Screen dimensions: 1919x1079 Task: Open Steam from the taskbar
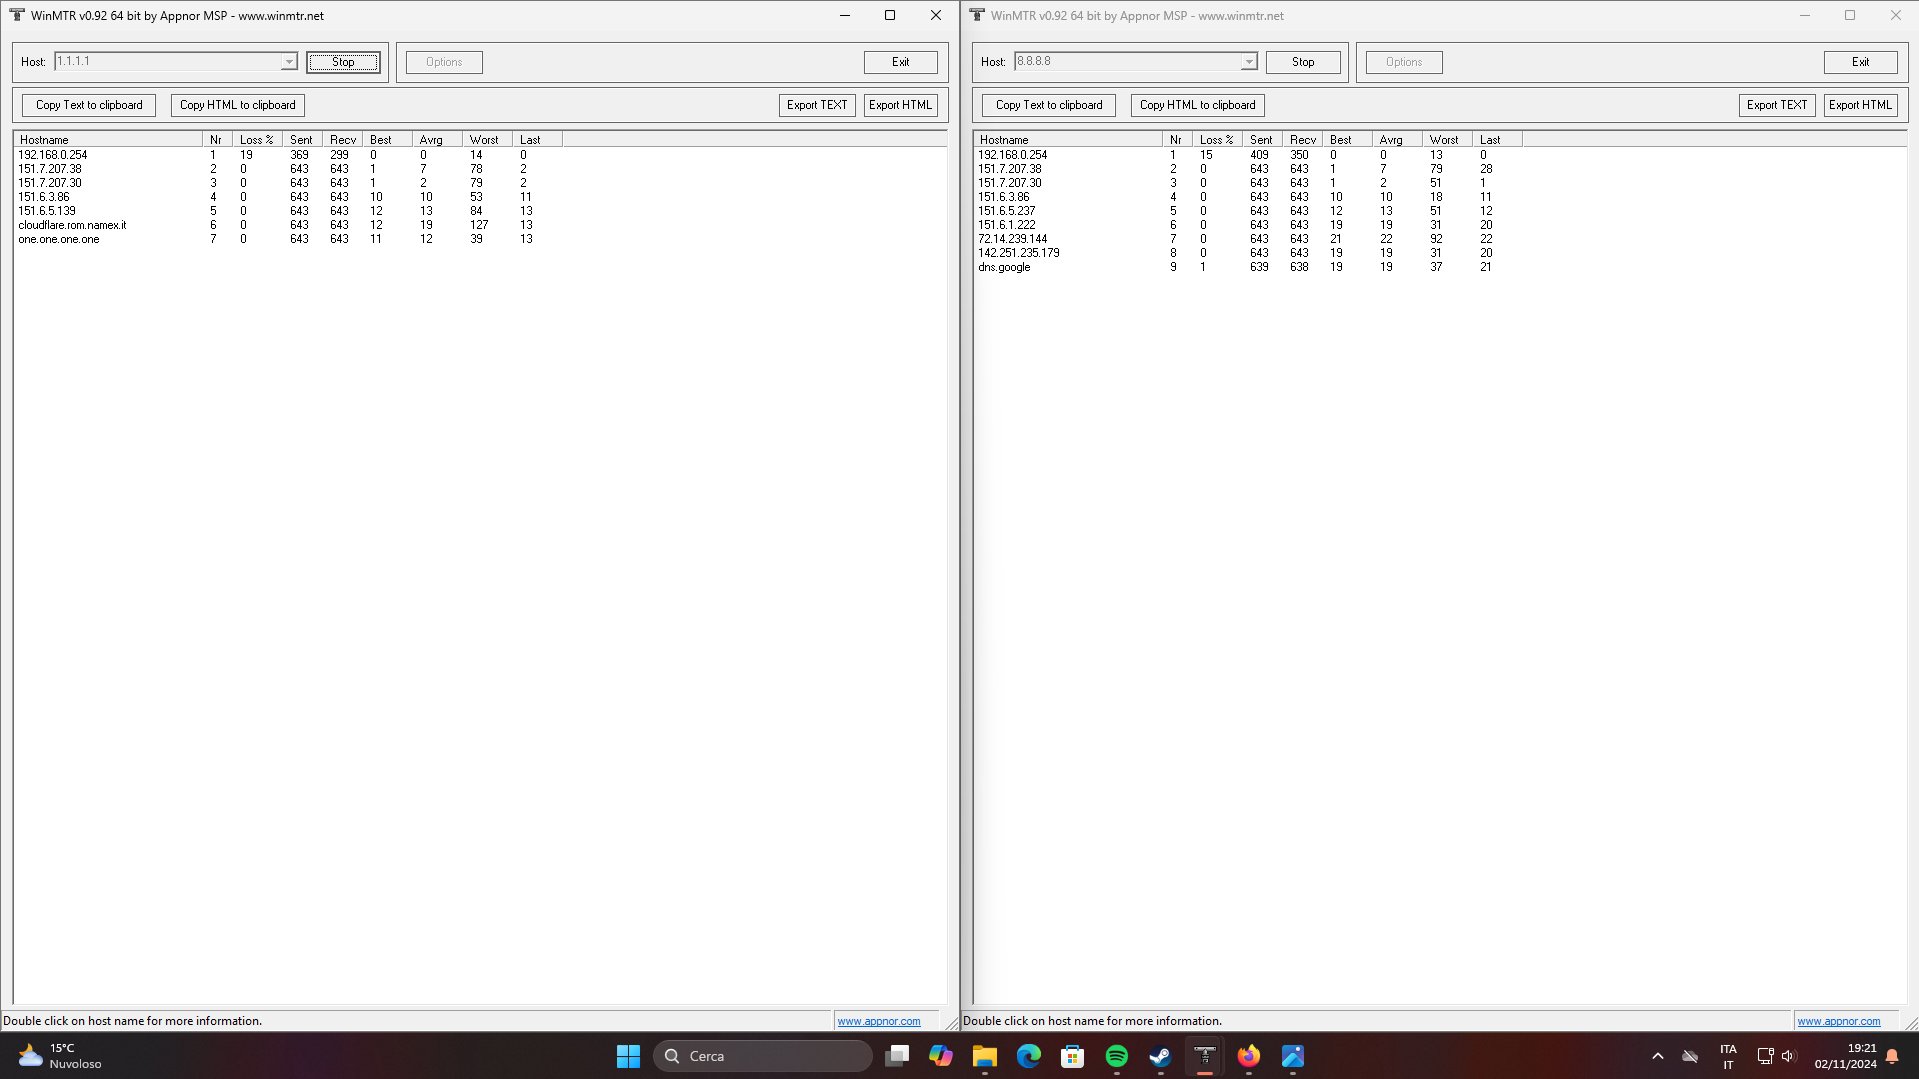(x=1160, y=1056)
